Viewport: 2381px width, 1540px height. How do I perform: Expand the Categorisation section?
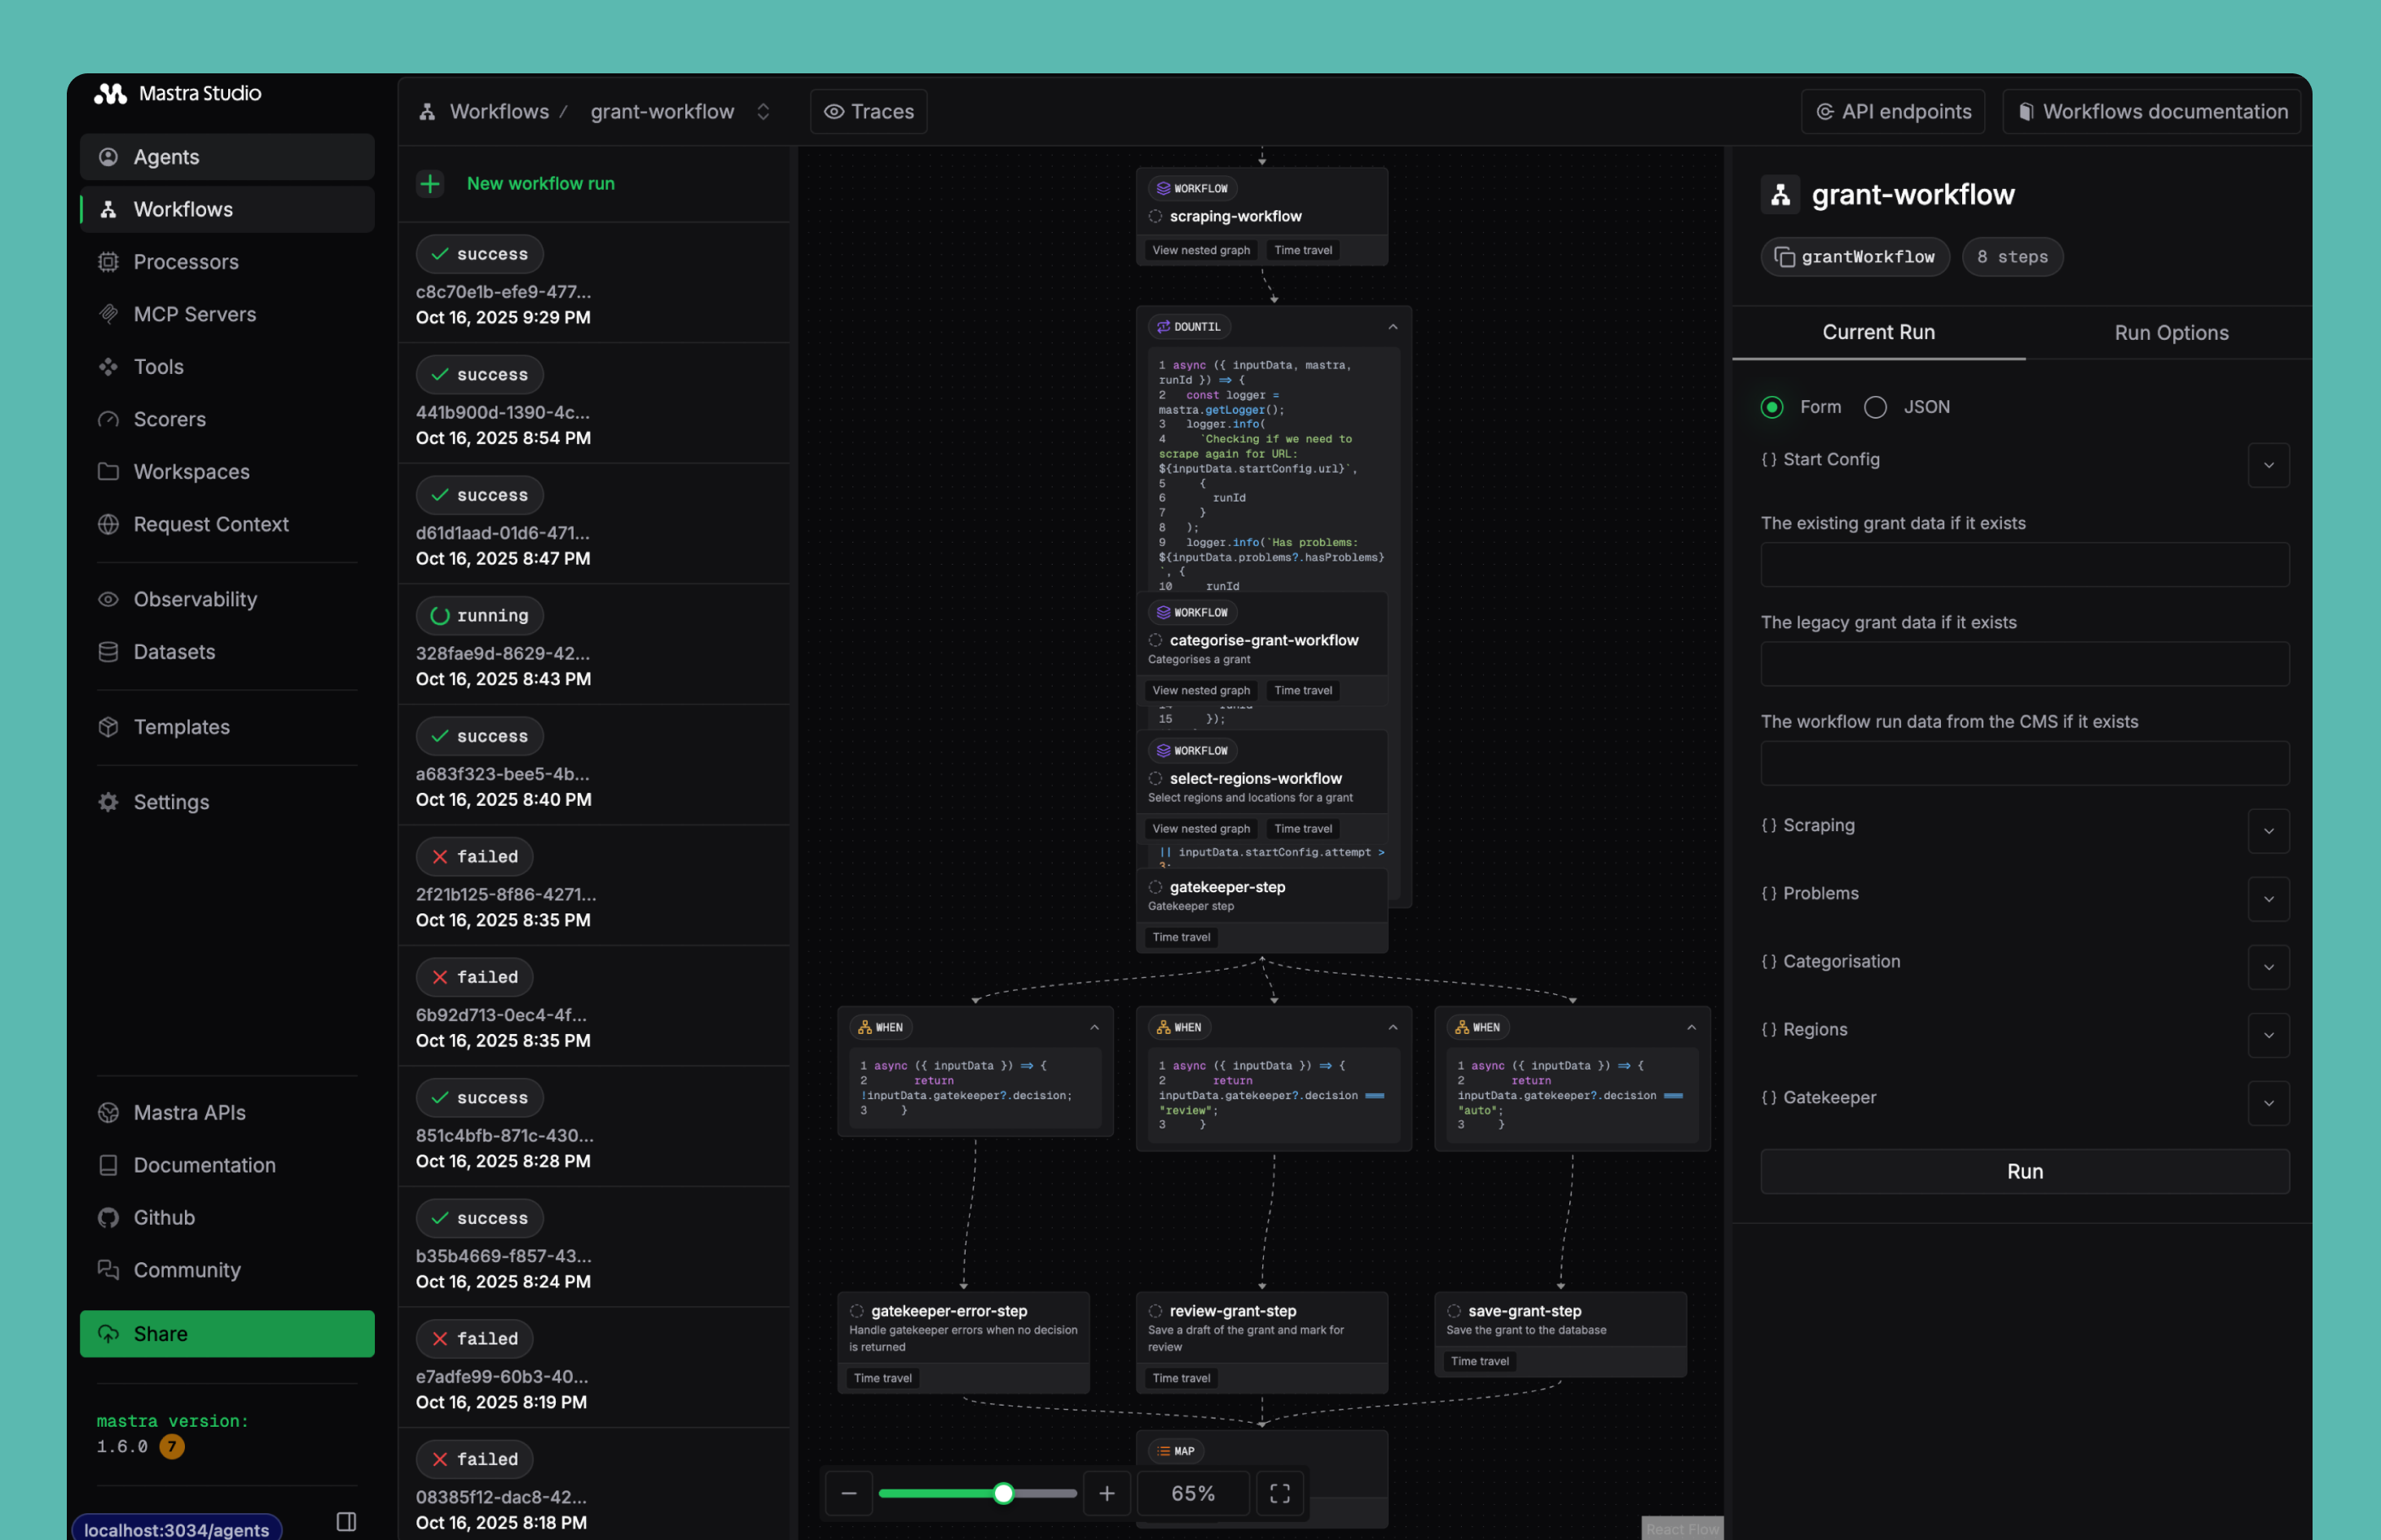(x=2268, y=967)
